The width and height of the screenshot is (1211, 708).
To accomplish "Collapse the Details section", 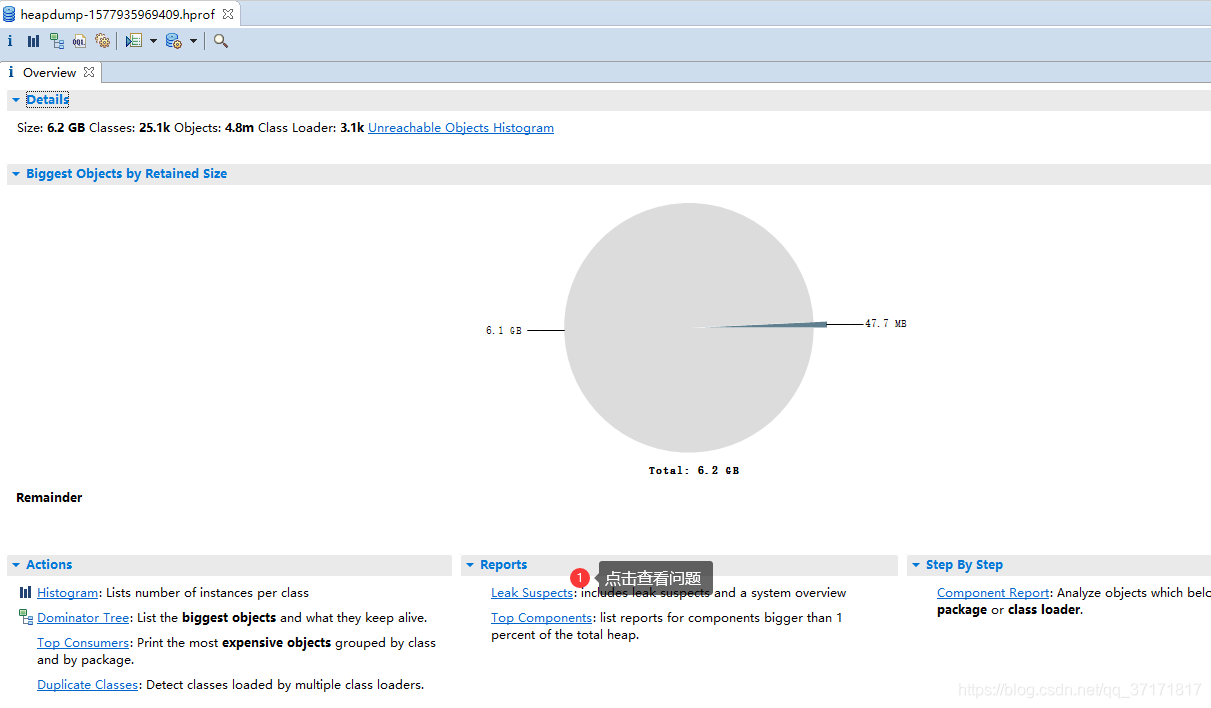I will [x=15, y=99].
